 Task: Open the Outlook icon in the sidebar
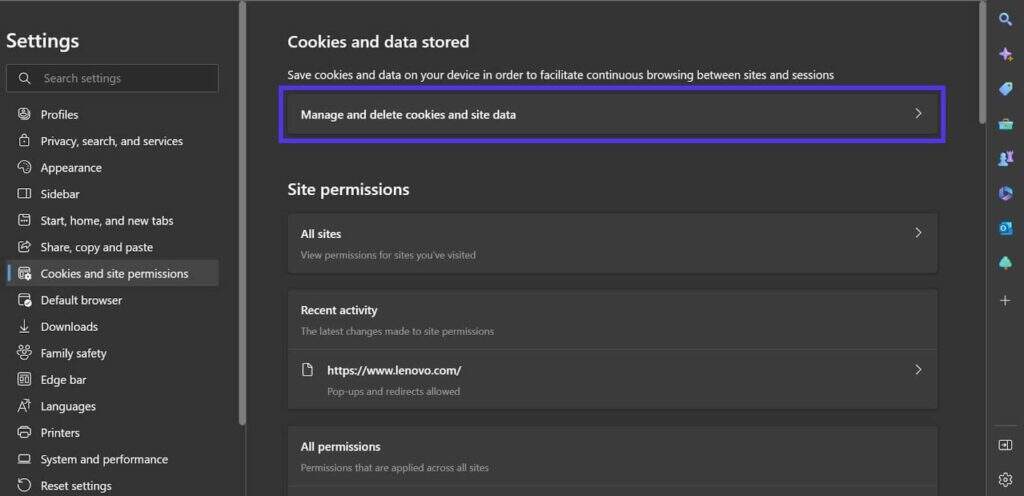1006,228
